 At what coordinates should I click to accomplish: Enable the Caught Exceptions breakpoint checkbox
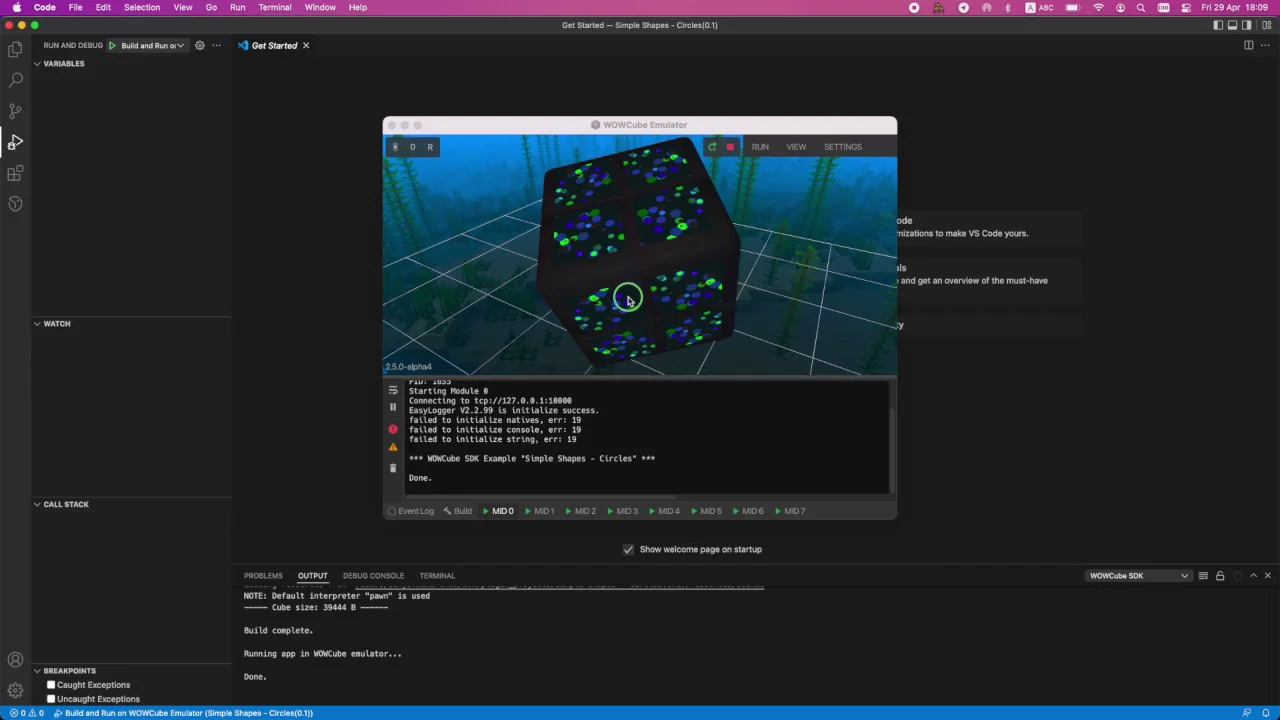coord(51,685)
